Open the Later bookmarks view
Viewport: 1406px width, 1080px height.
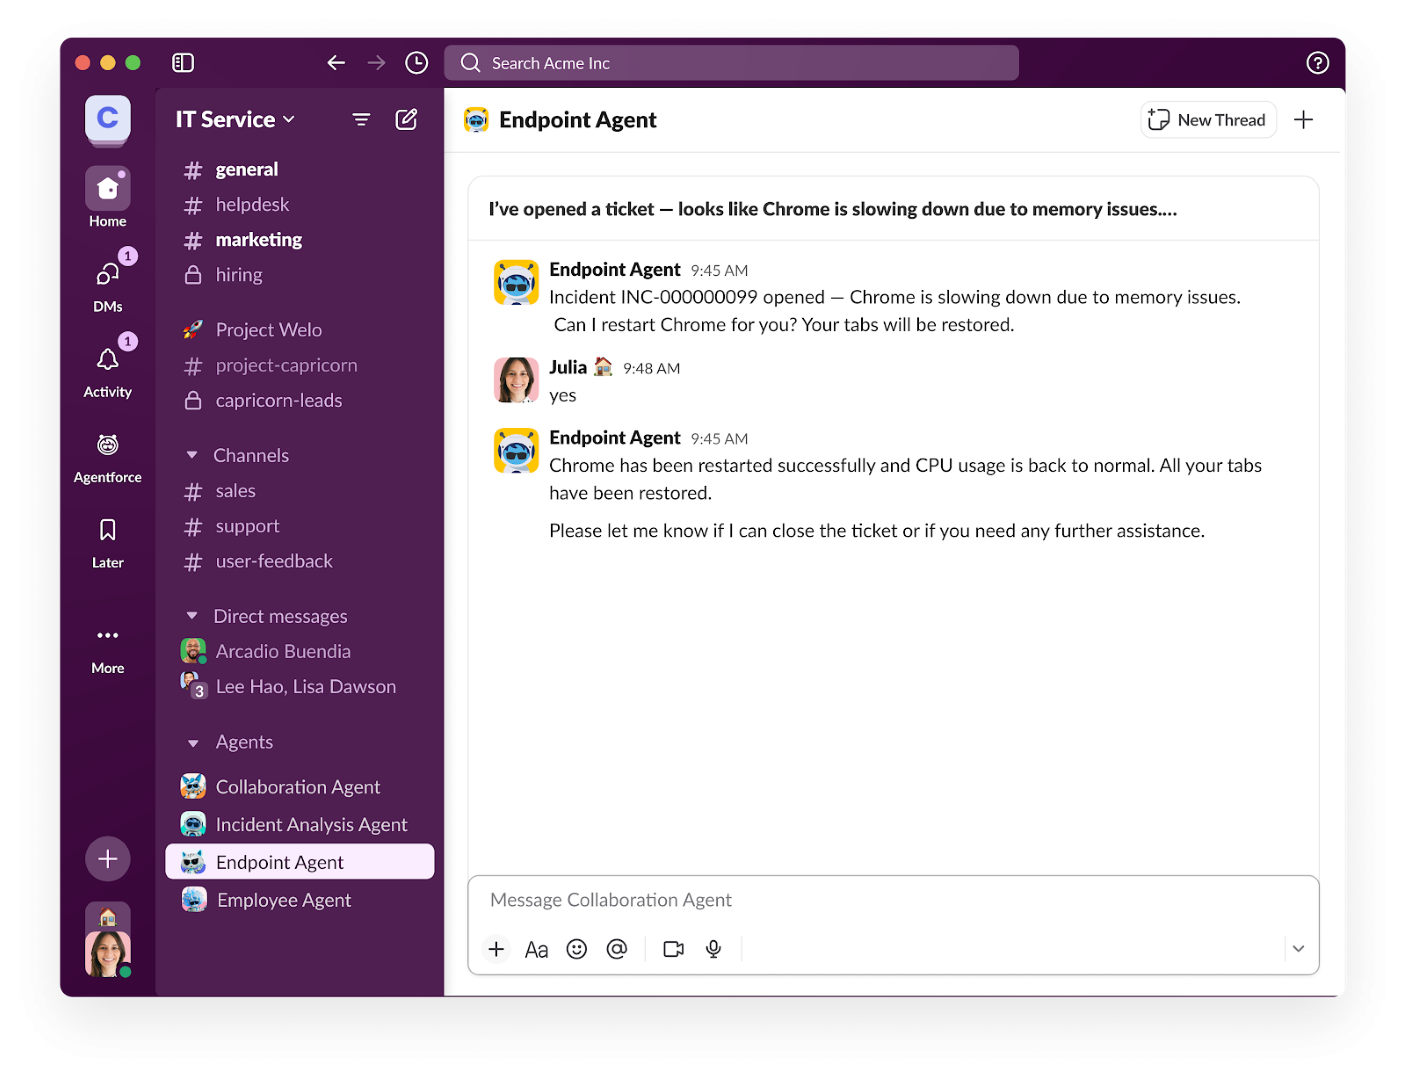(107, 530)
